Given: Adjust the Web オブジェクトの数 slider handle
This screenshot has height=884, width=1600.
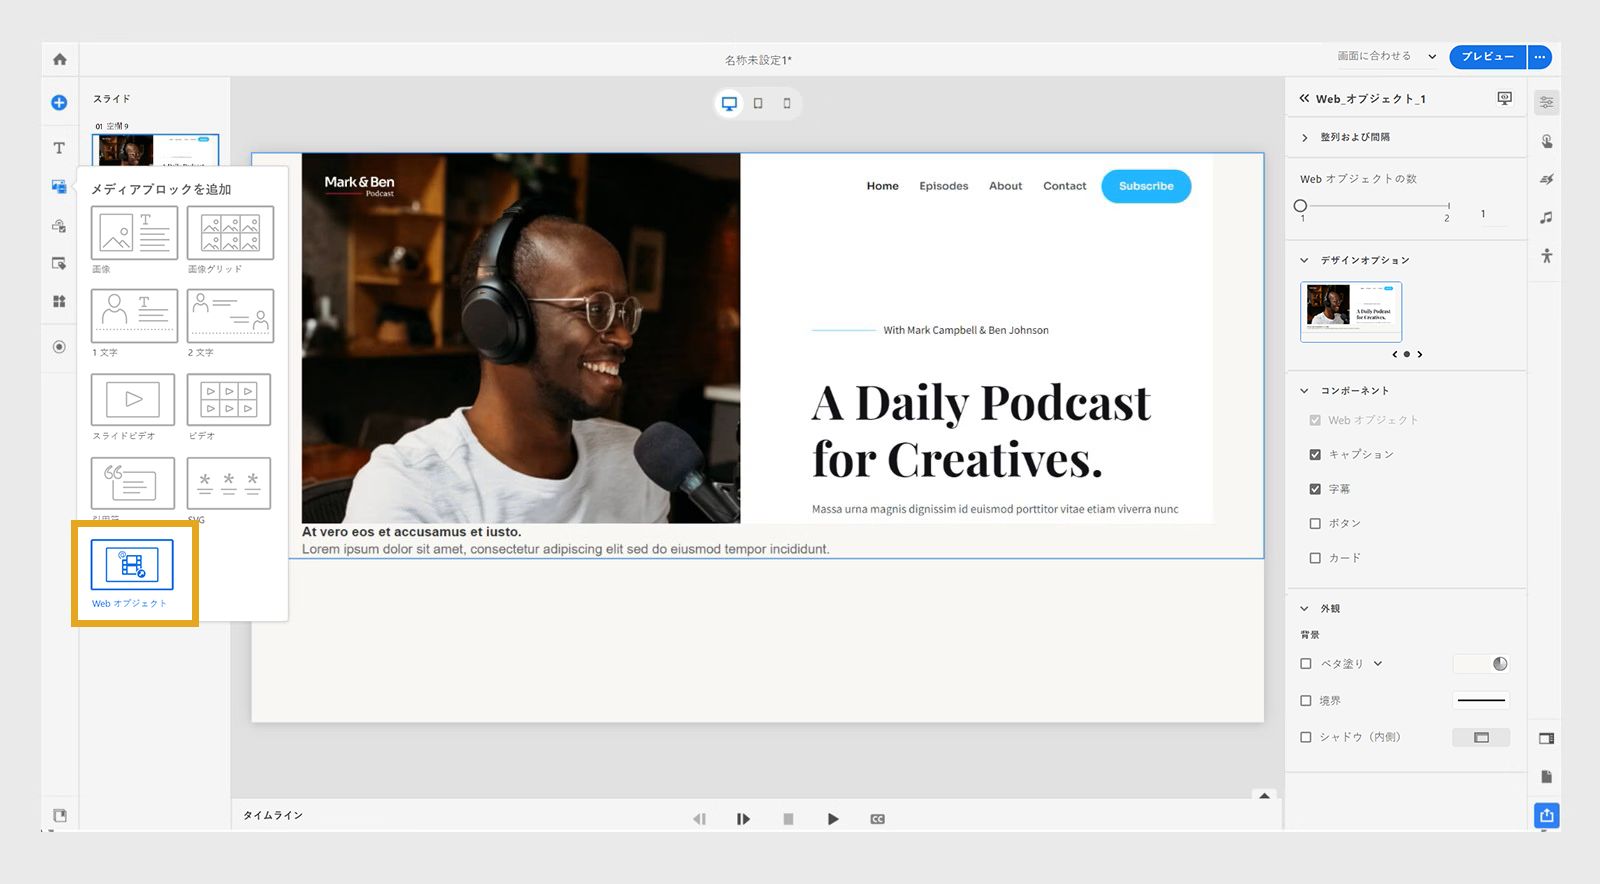Looking at the screenshot, I should click(1300, 206).
